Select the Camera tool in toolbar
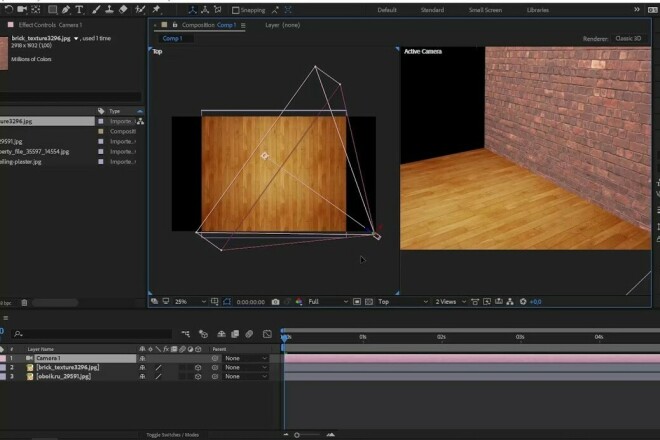The height and width of the screenshot is (440, 660). (20, 10)
